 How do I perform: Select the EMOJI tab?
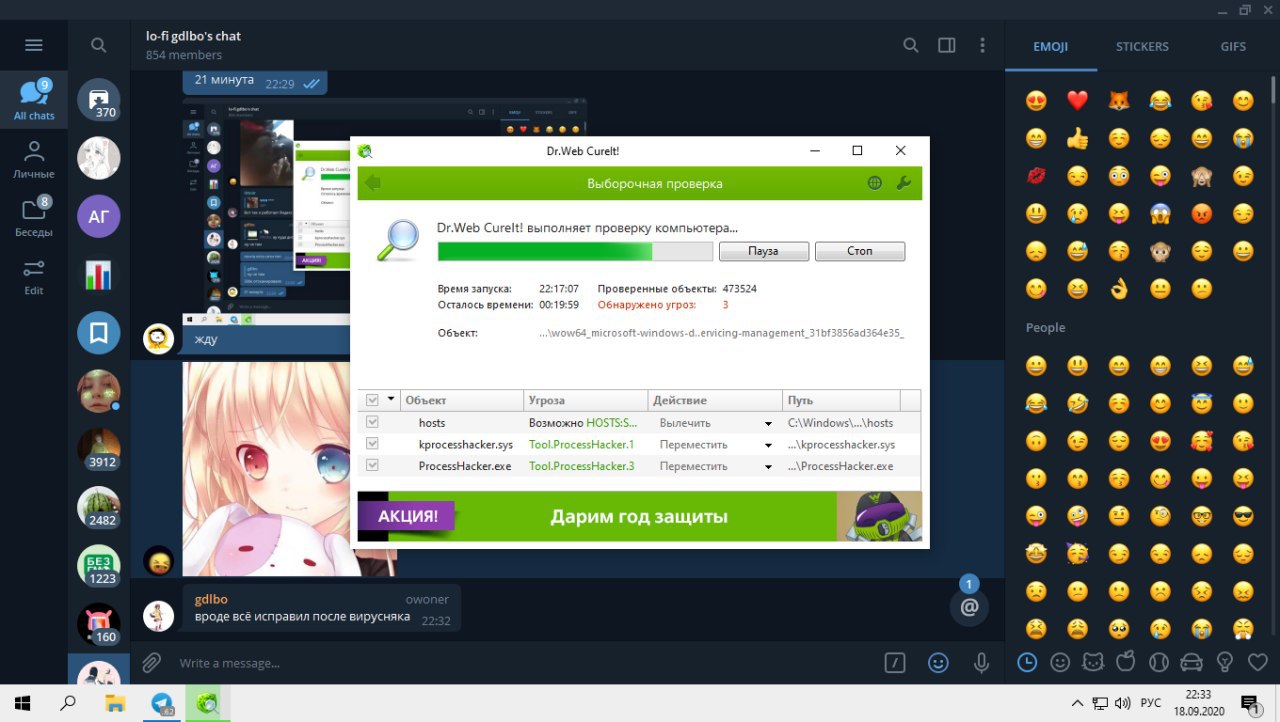click(x=1051, y=46)
